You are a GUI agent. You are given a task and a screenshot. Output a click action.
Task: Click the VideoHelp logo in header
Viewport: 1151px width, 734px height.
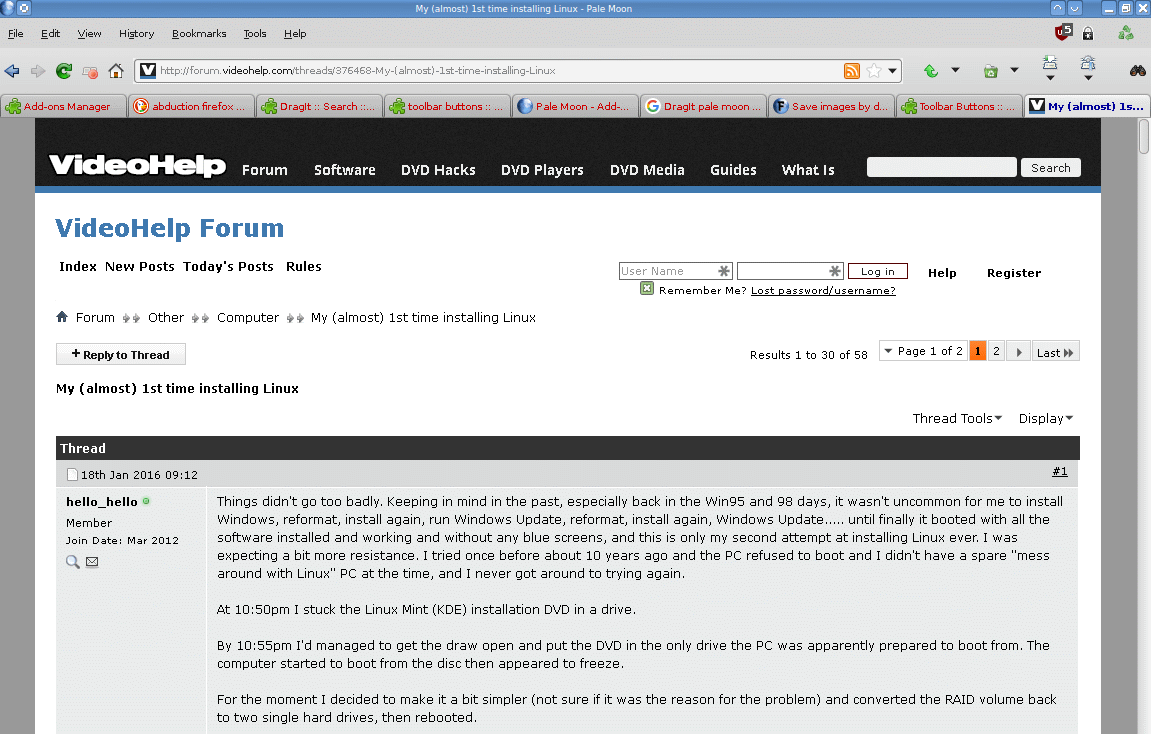coord(137,165)
